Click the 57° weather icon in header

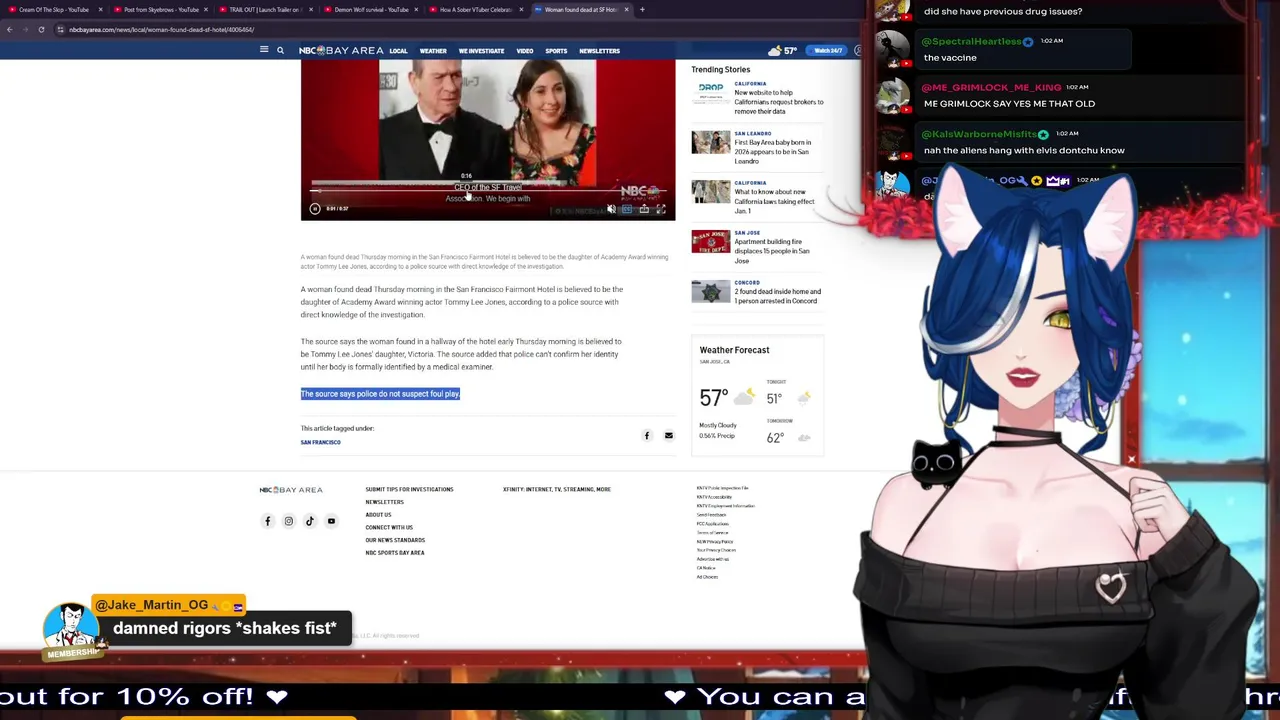tap(775, 50)
